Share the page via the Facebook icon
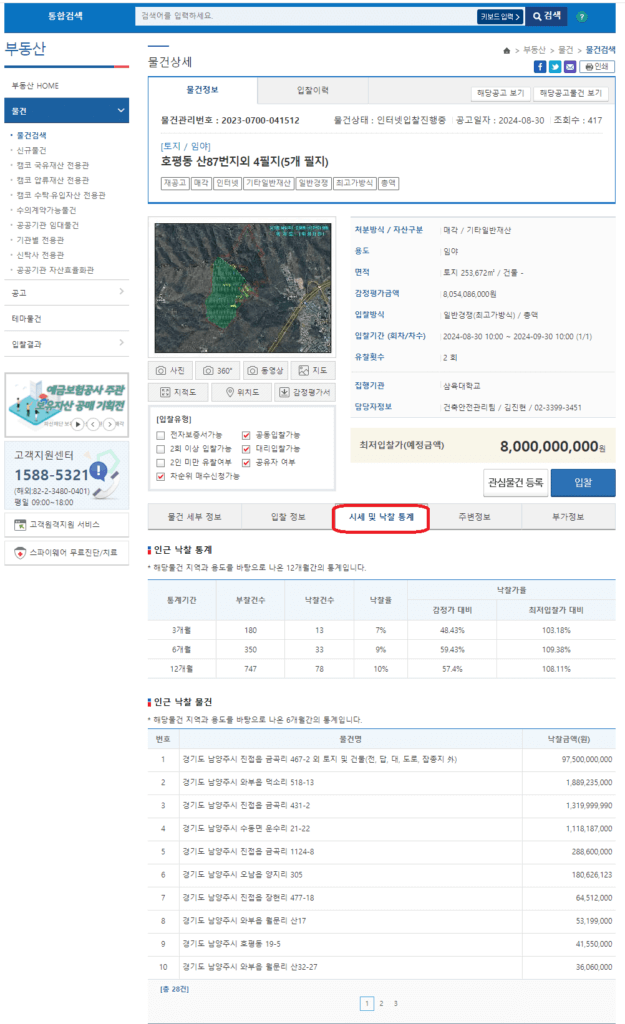 (x=540, y=67)
